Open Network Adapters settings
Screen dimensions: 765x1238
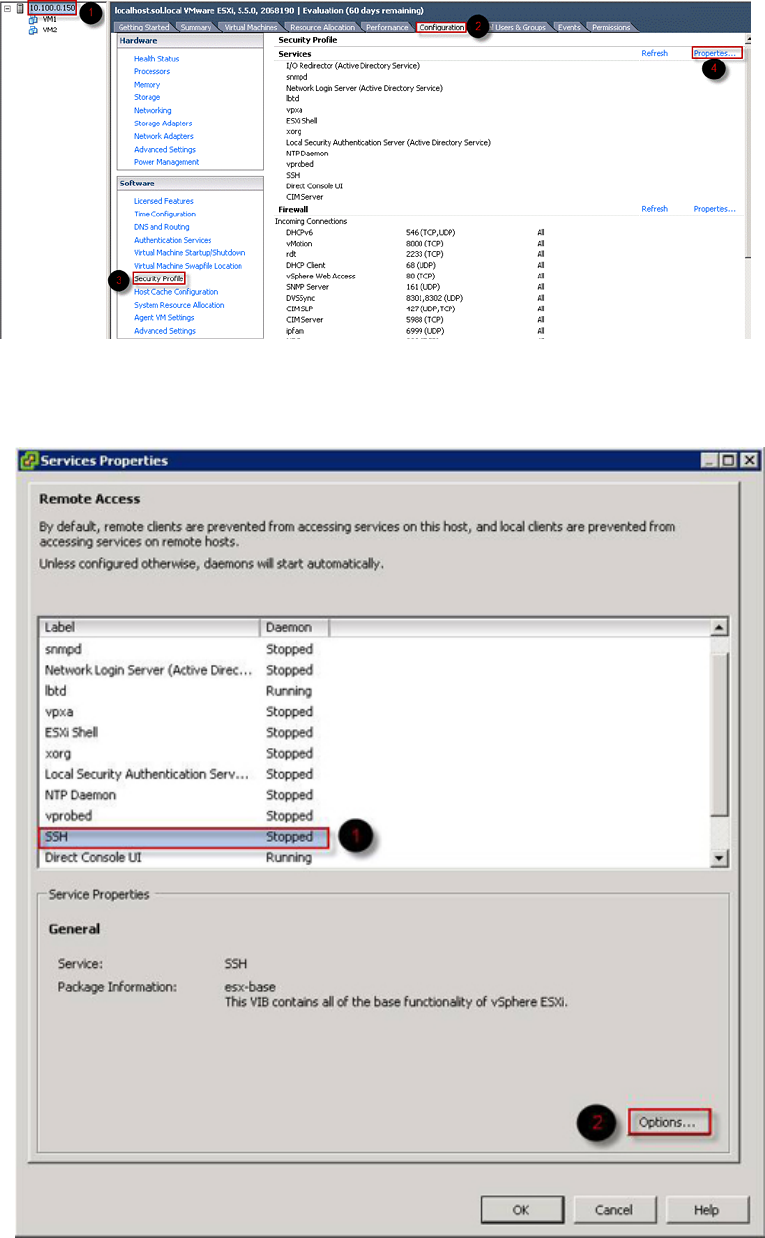pyautogui.click(x=164, y=137)
